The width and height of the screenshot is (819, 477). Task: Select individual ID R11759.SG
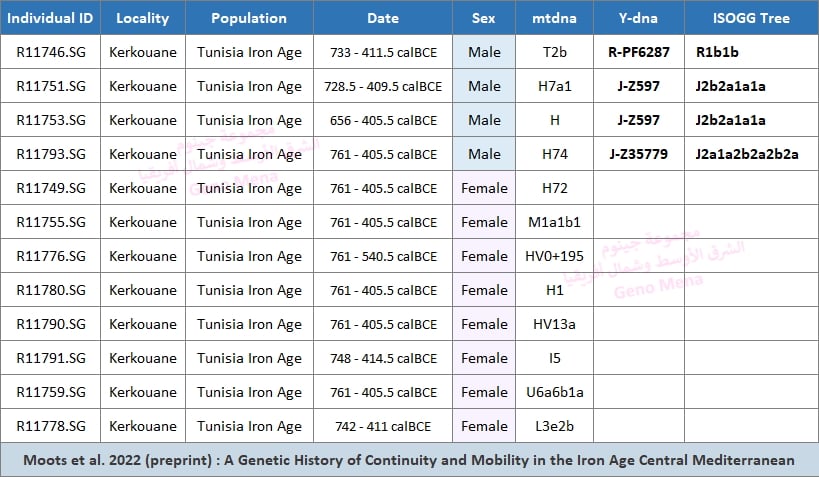click(51, 392)
